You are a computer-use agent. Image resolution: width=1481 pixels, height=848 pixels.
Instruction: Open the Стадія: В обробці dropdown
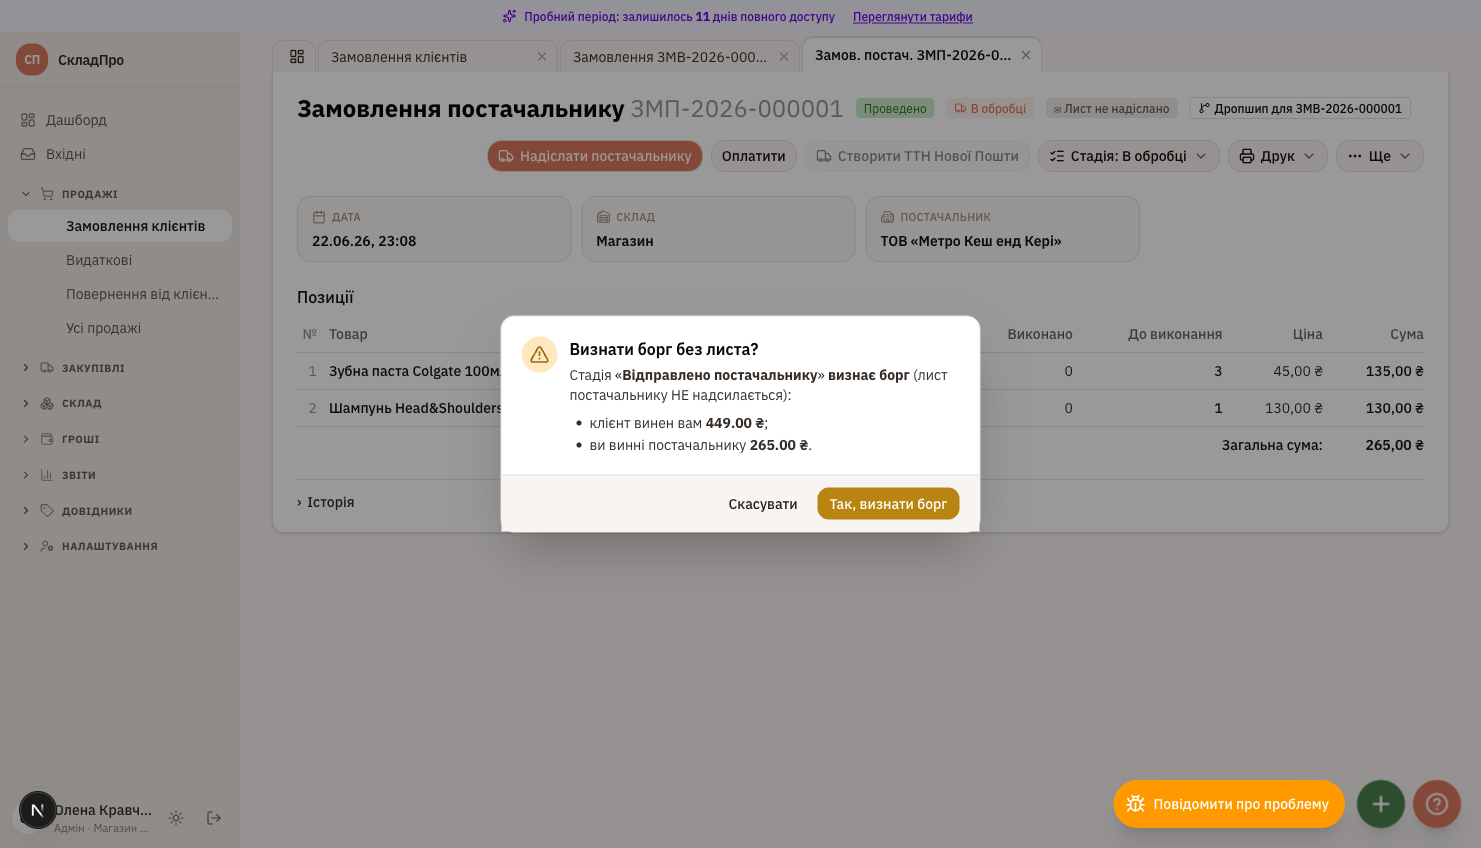pos(1128,156)
